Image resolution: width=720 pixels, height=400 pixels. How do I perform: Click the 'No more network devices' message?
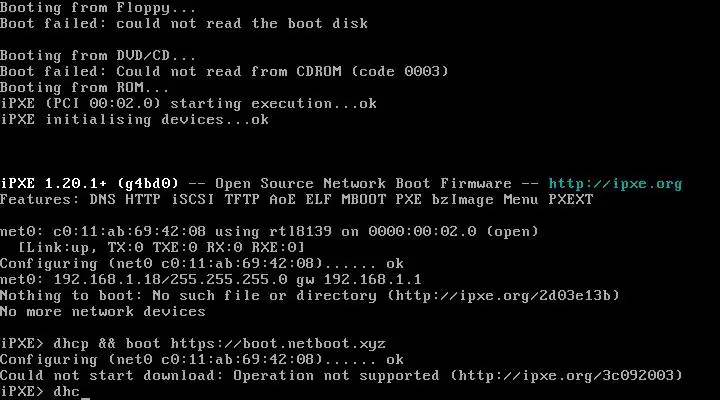pos(102,312)
